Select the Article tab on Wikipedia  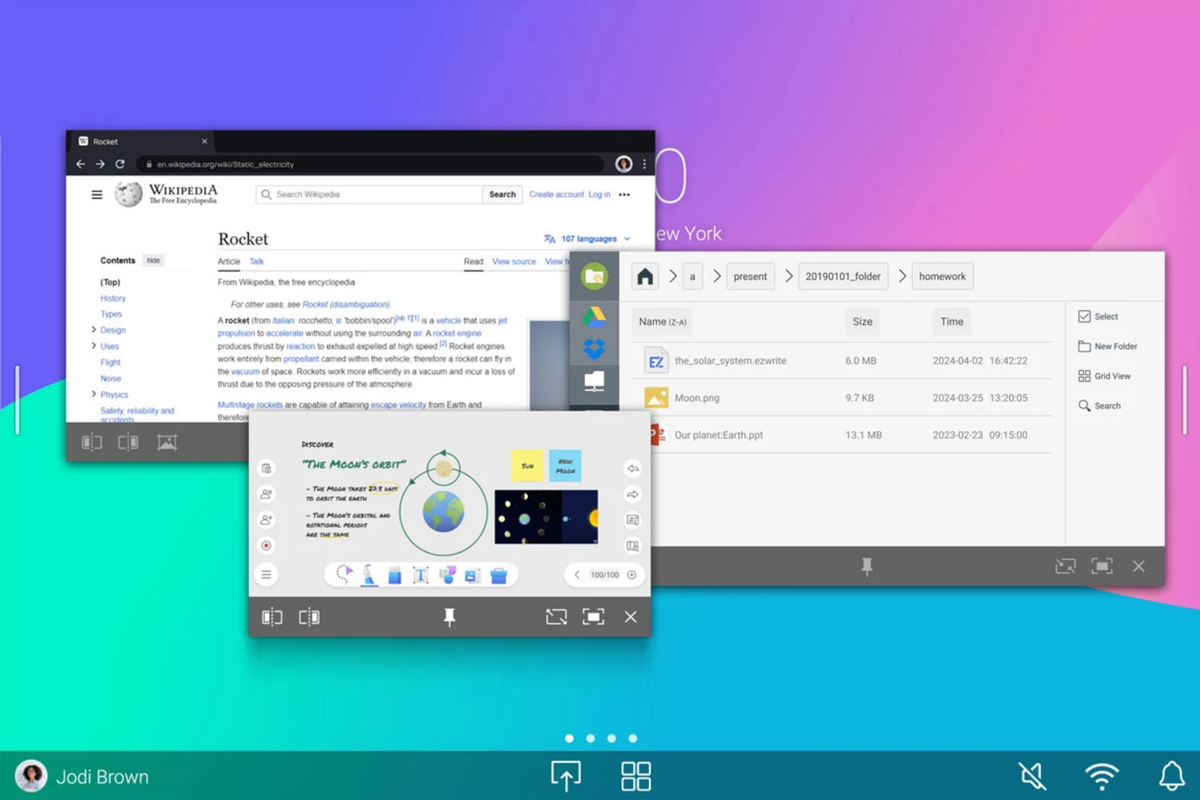(229, 262)
